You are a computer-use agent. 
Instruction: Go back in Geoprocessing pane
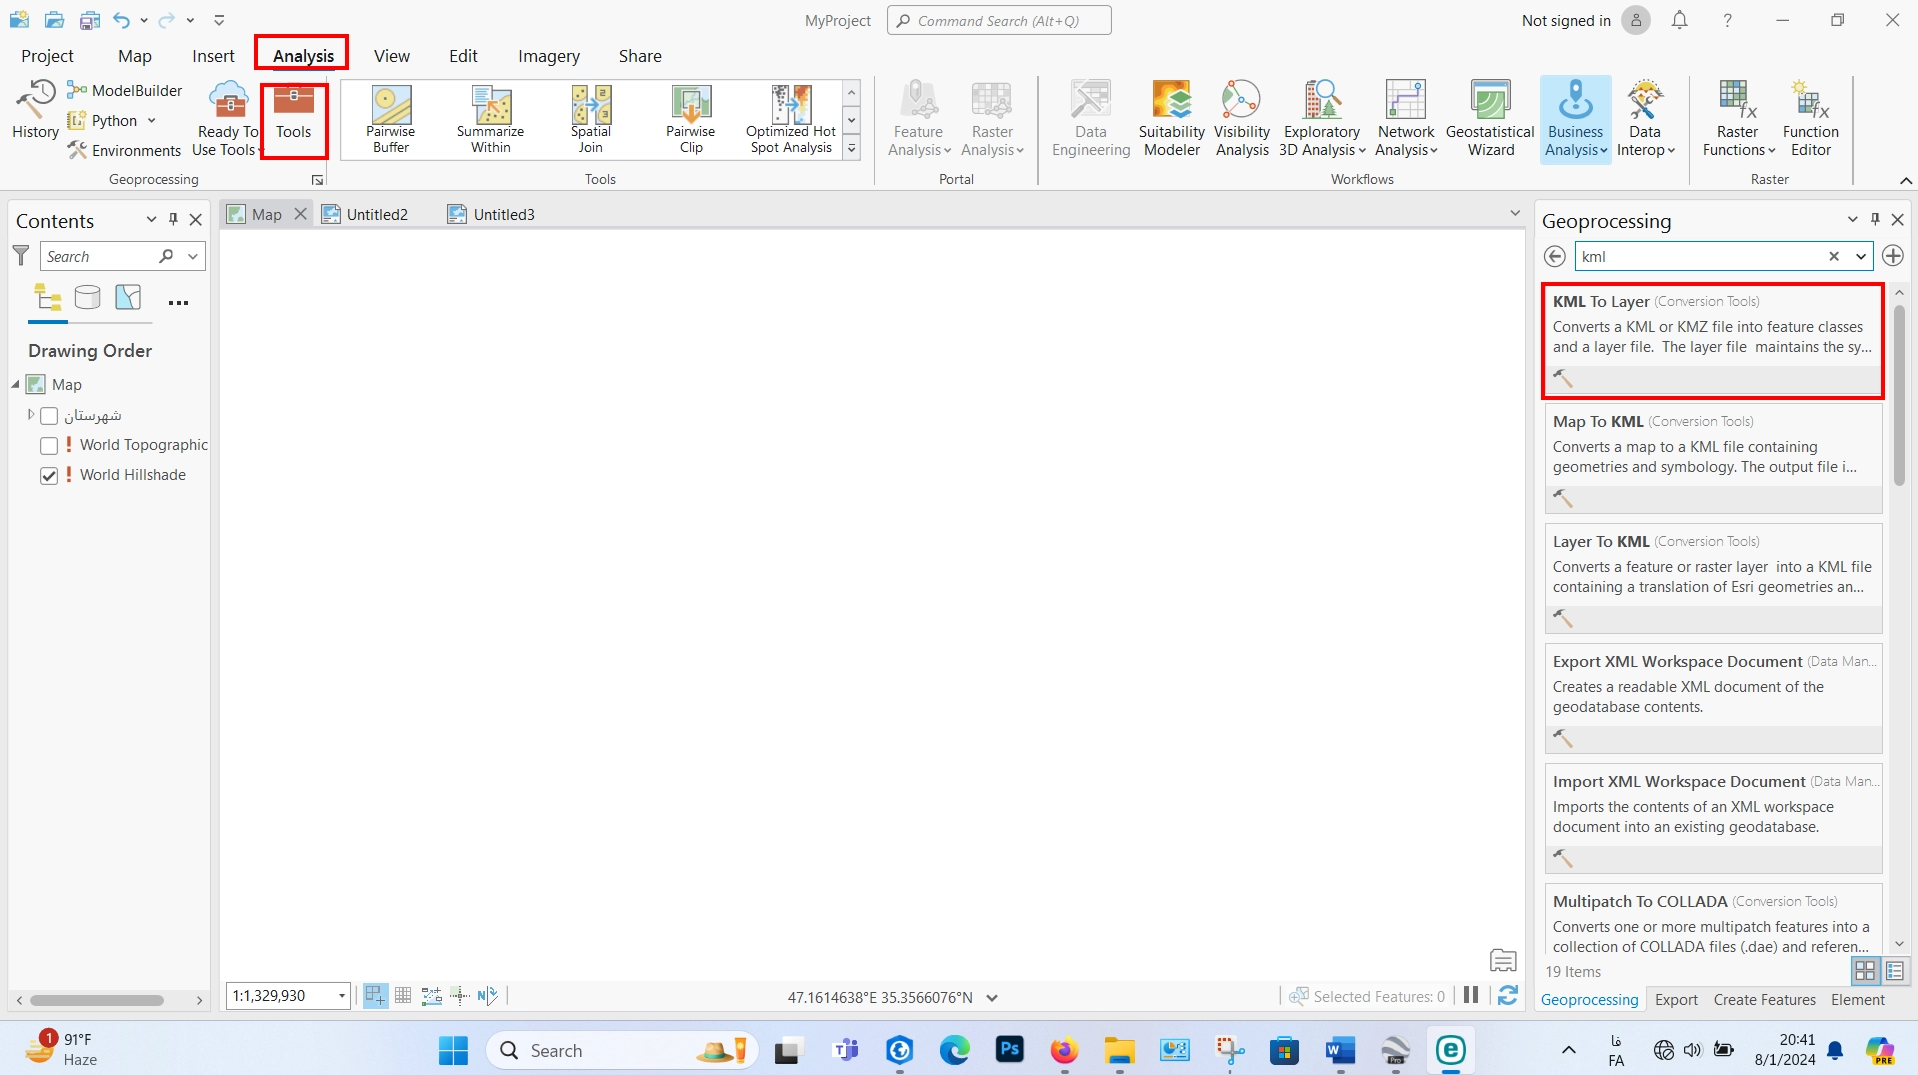tap(1554, 256)
